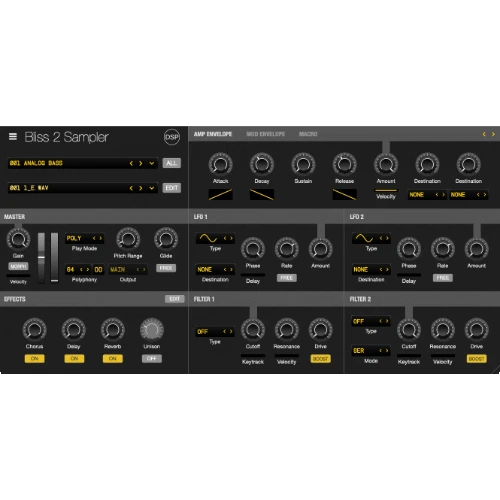Viewport: 500px width, 500px height.
Task: Change the LFO 1 NONE destination selector
Action: pyautogui.click(x=215, y=269)
